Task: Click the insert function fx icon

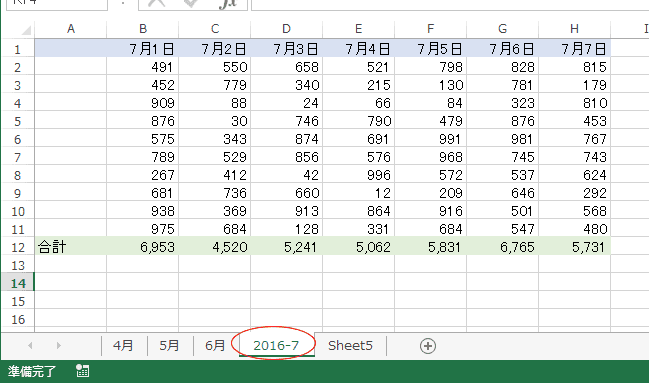Action: (x=228, y=4)
